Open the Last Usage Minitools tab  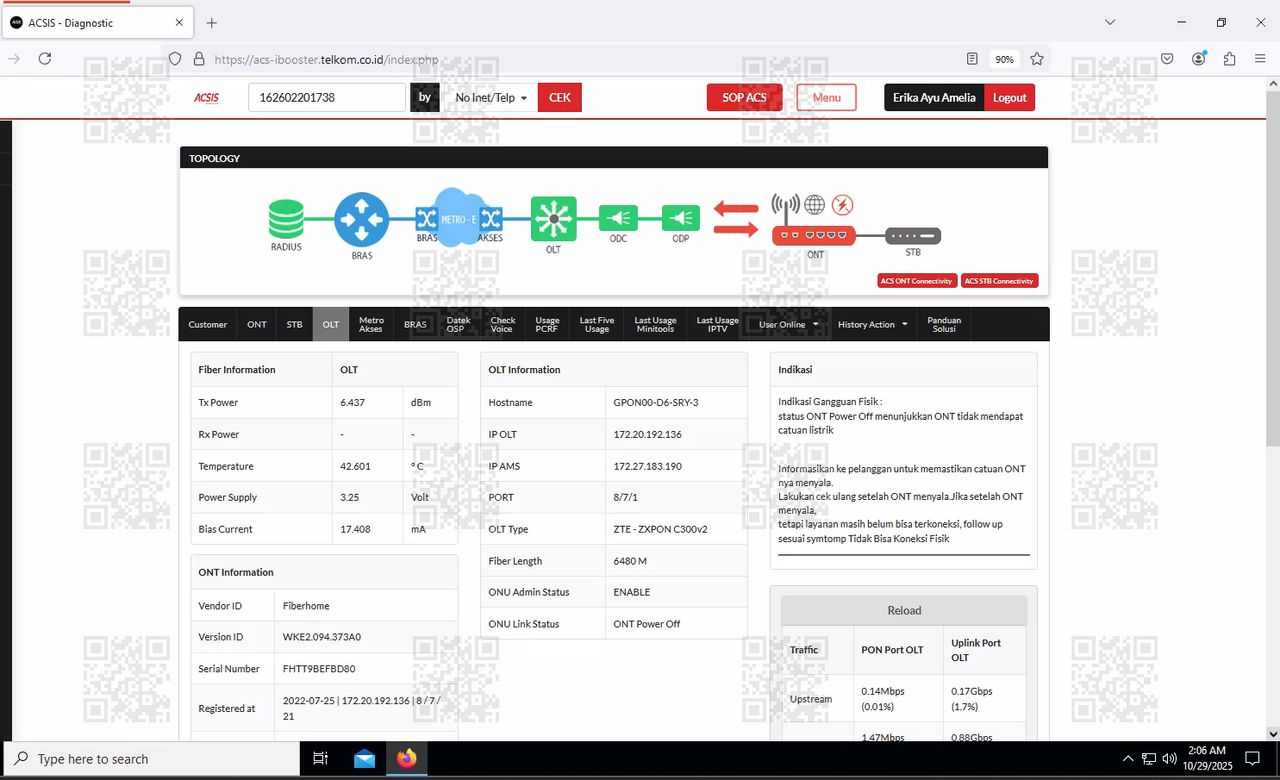pyautogui.click(x=655, y=324)
